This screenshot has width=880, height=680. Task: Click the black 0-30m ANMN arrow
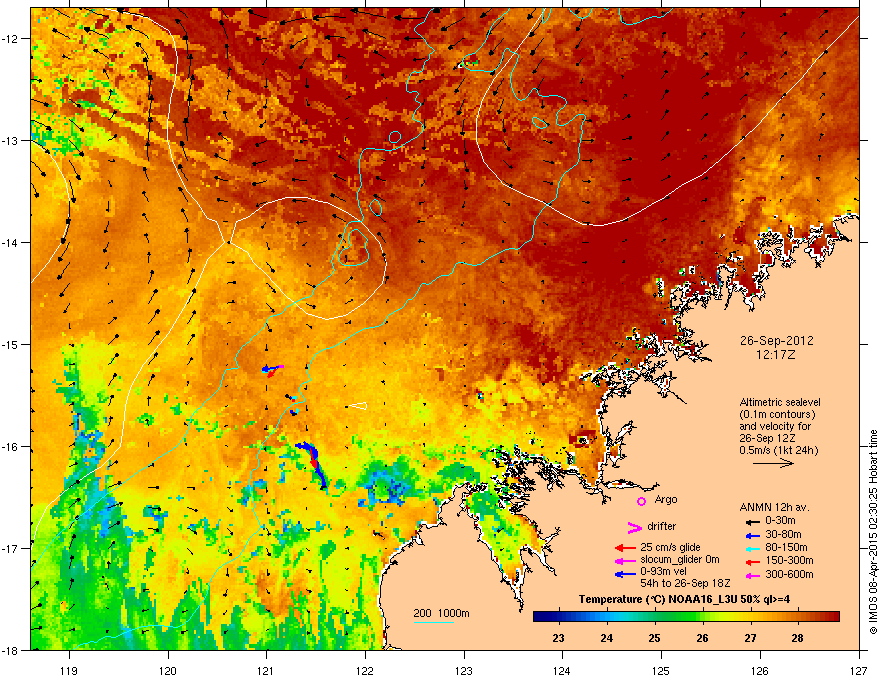(751, 521)
